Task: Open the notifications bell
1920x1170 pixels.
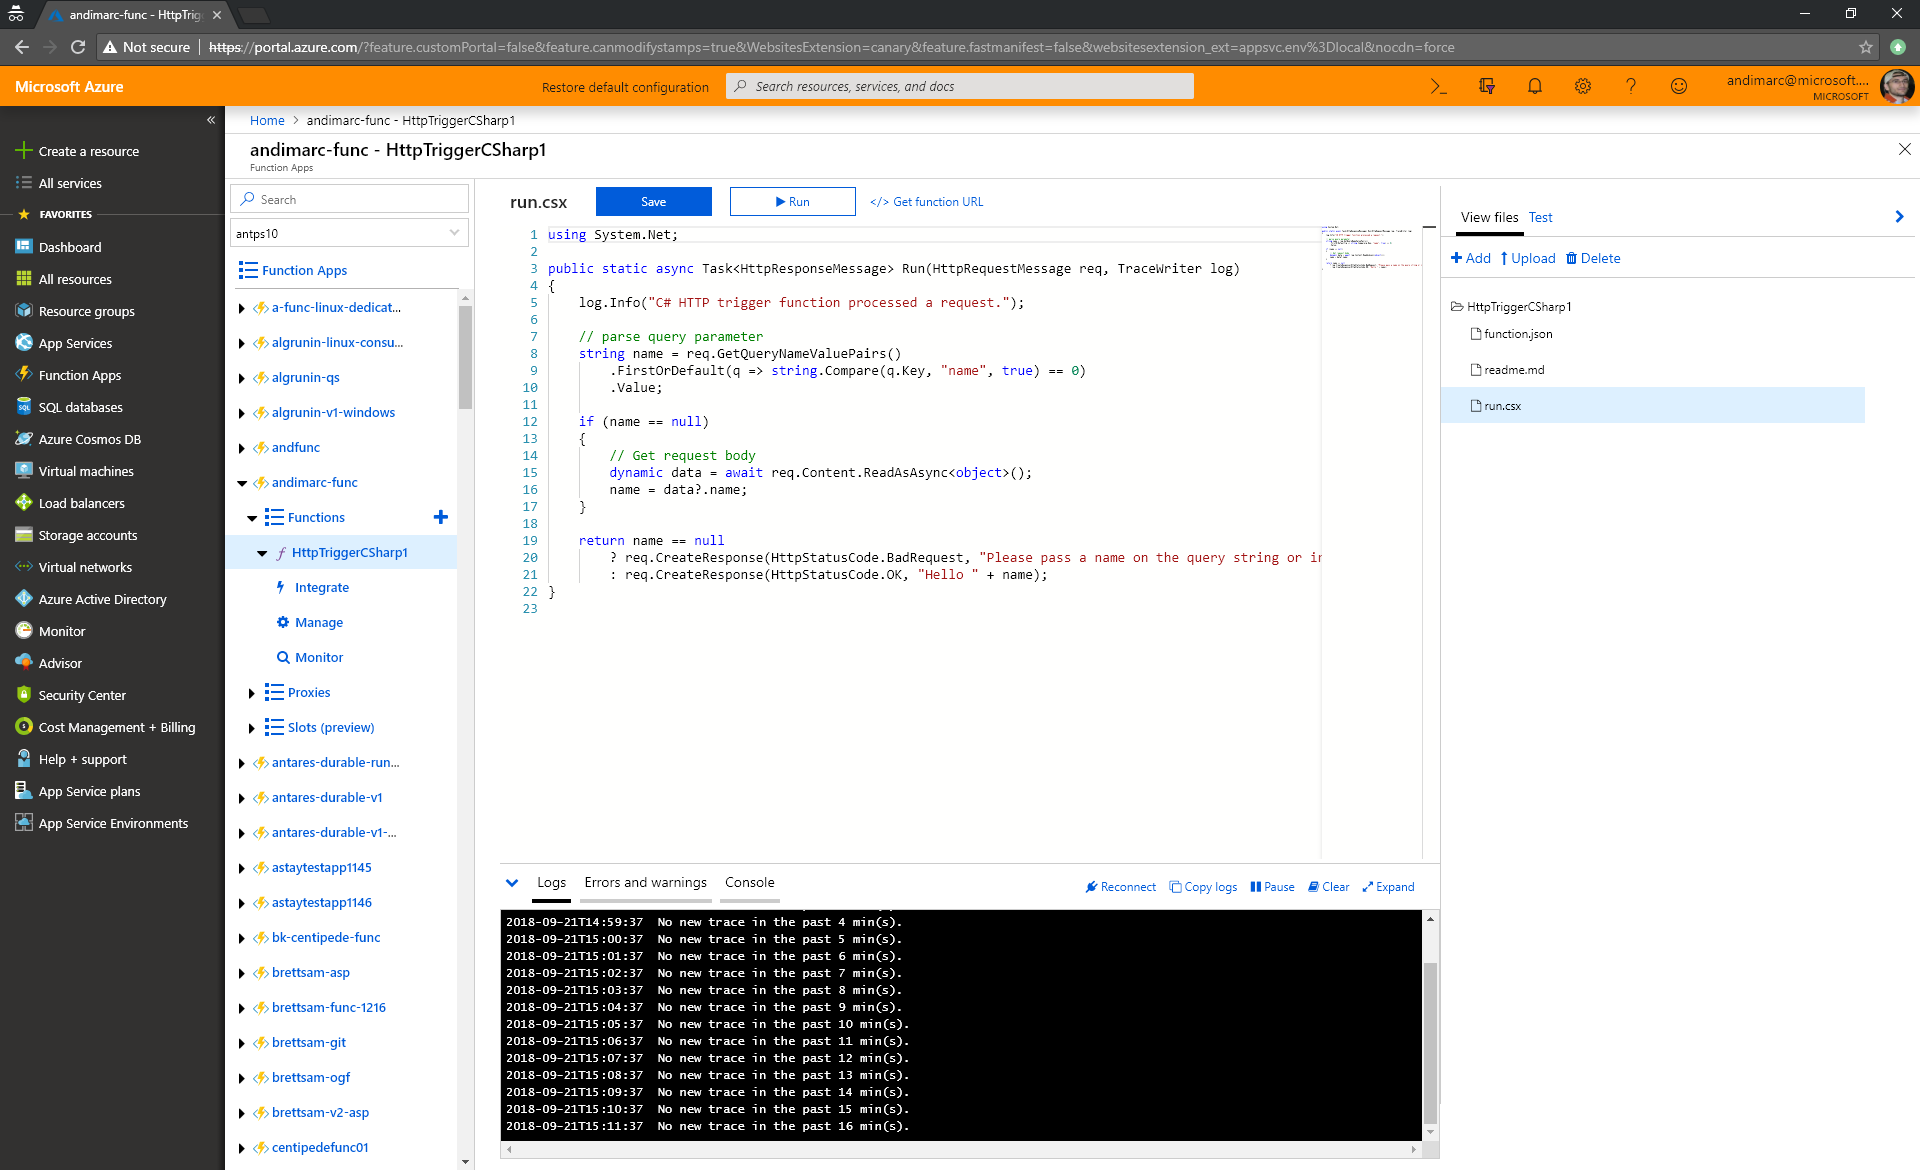Action: [x=1535, y=86]
